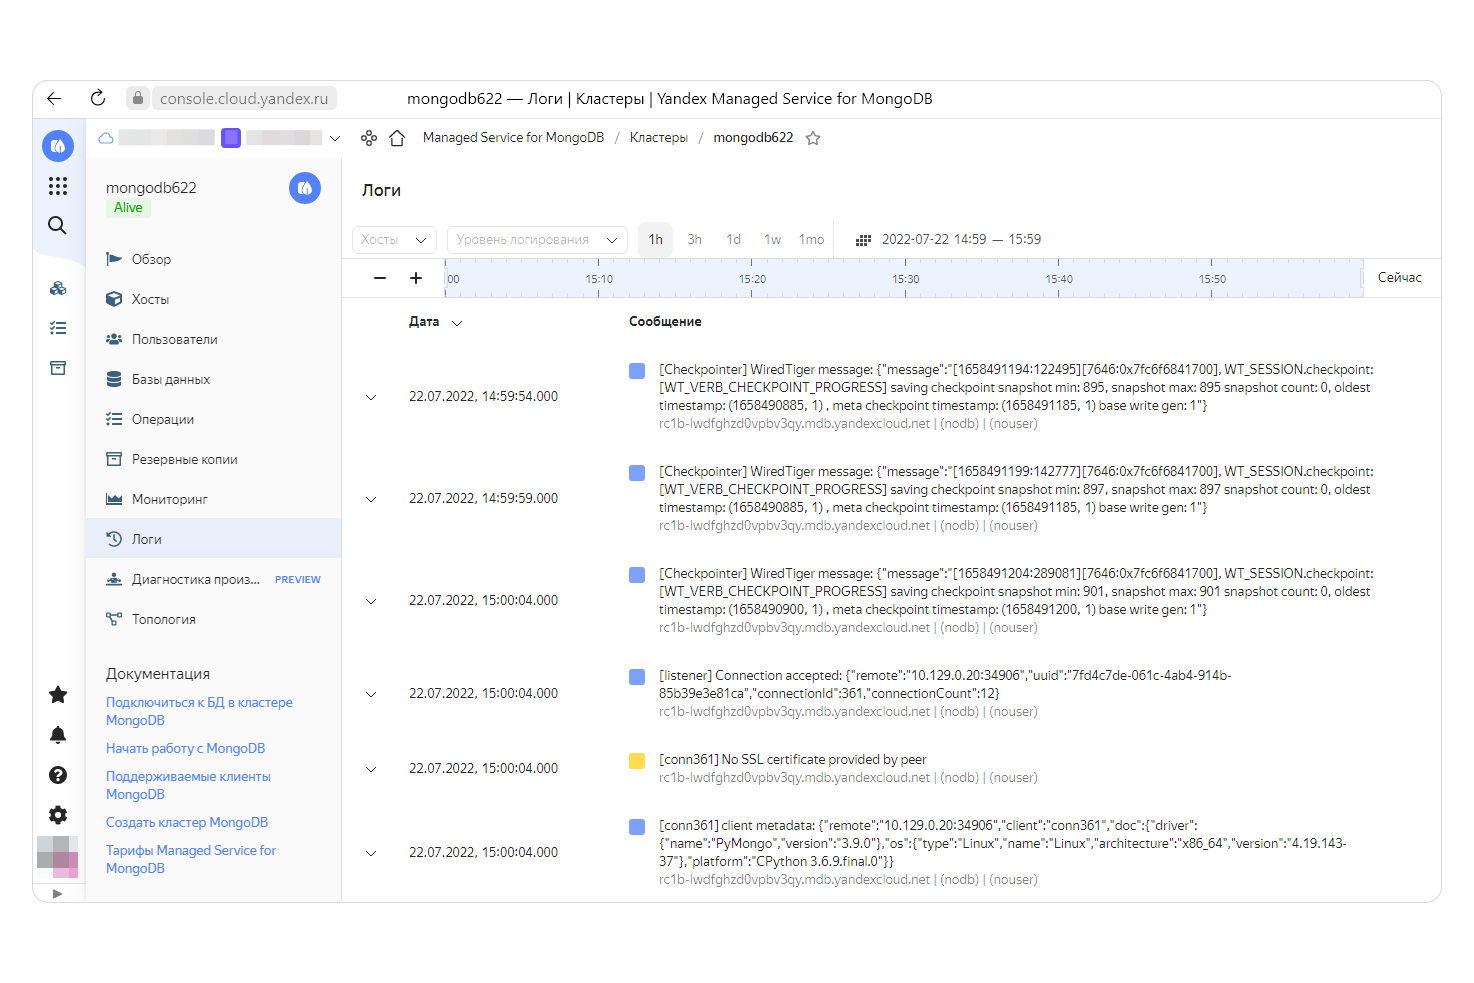Open the Хосты section
Screen dimensions: 1474x983
[x=213, y=299]
